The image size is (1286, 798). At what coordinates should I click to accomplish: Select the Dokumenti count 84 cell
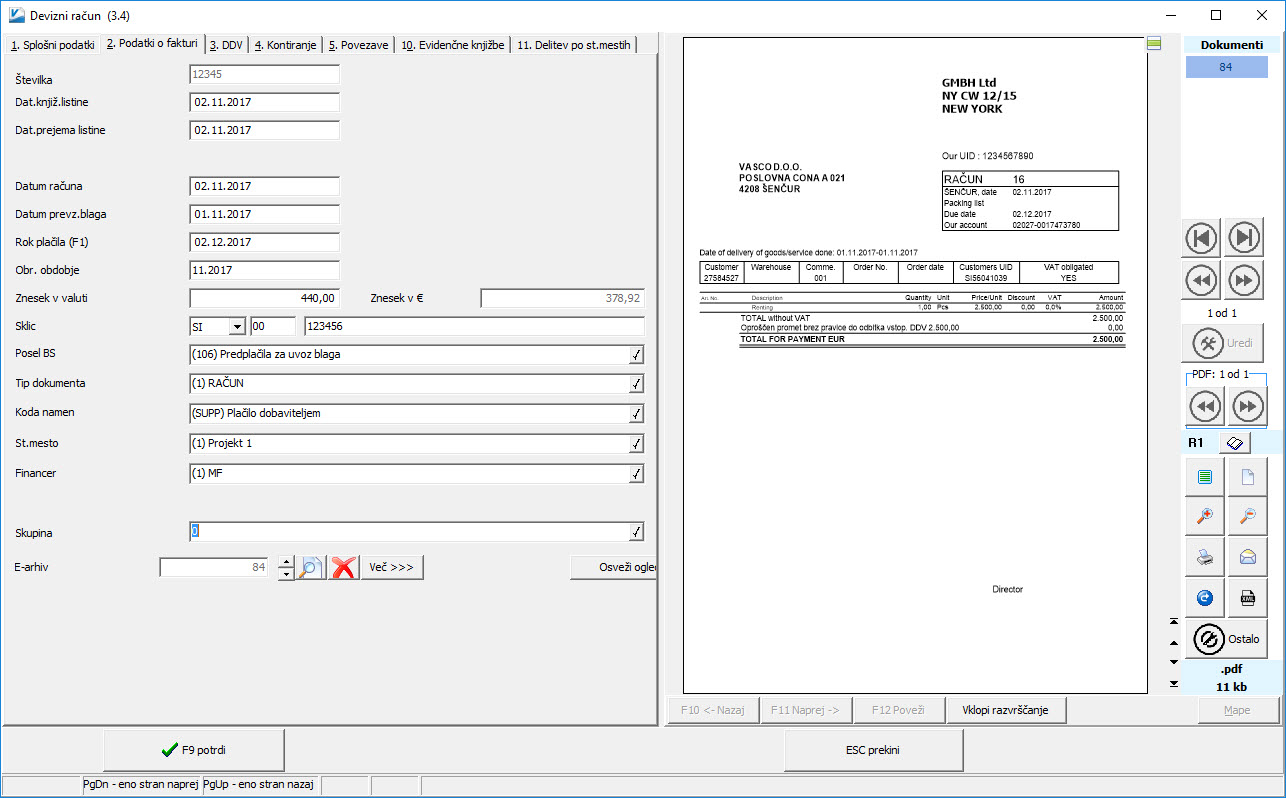pyautogui.click(x=1225, y=67)
